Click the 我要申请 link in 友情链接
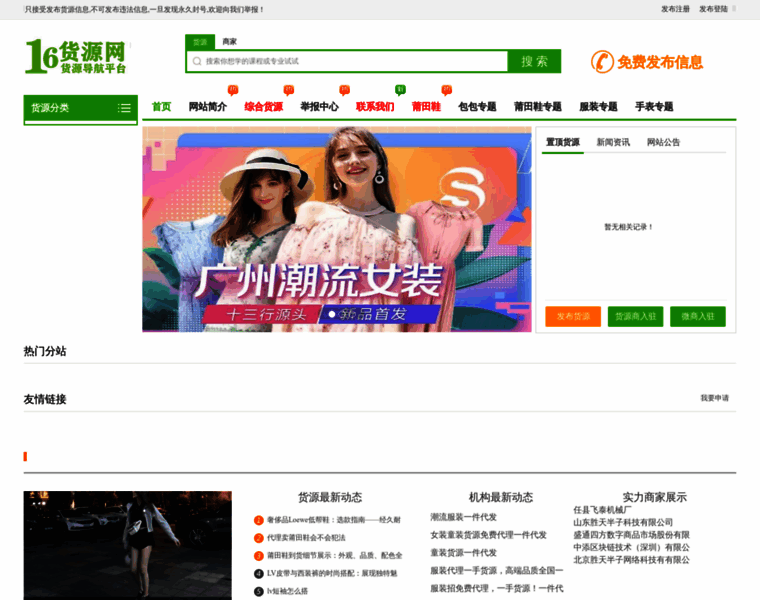 (714, 398)
